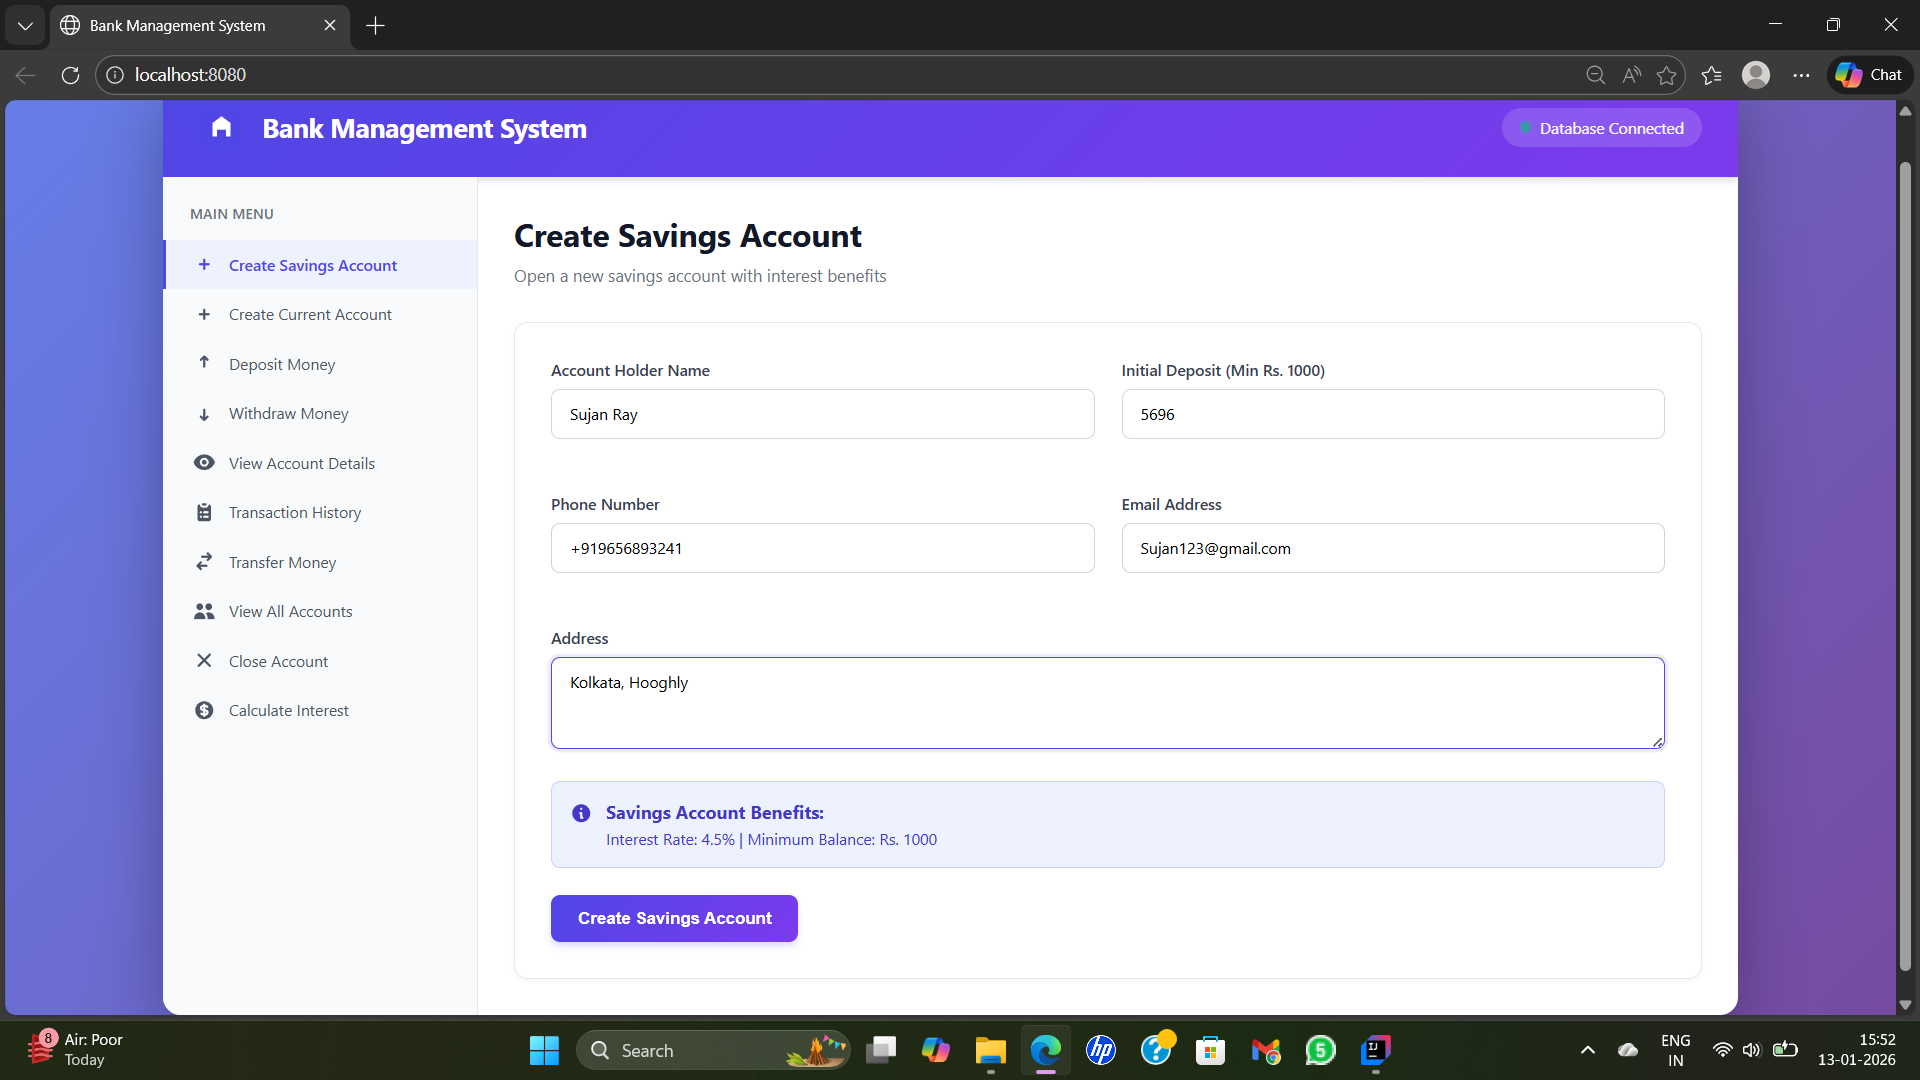Viewport: 1920px width, 1080px height.
Task: Click the dollar icon for Calculate Interest
Action: pos(204,711)
